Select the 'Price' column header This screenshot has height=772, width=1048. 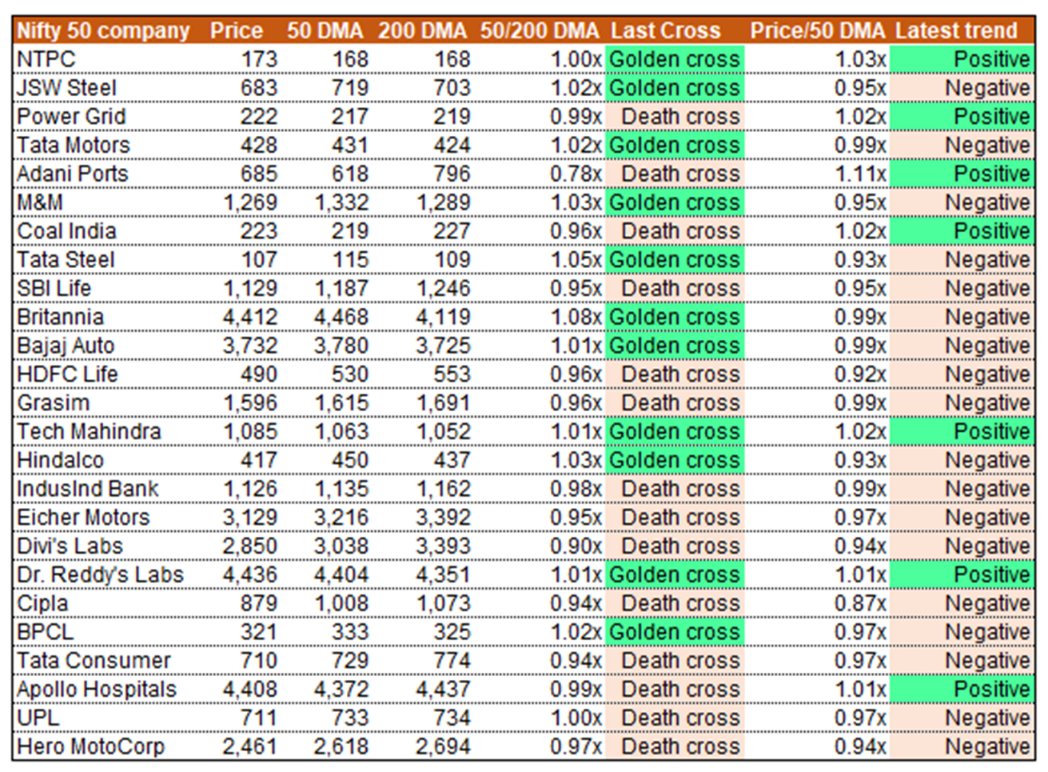[x=237, y=31]
